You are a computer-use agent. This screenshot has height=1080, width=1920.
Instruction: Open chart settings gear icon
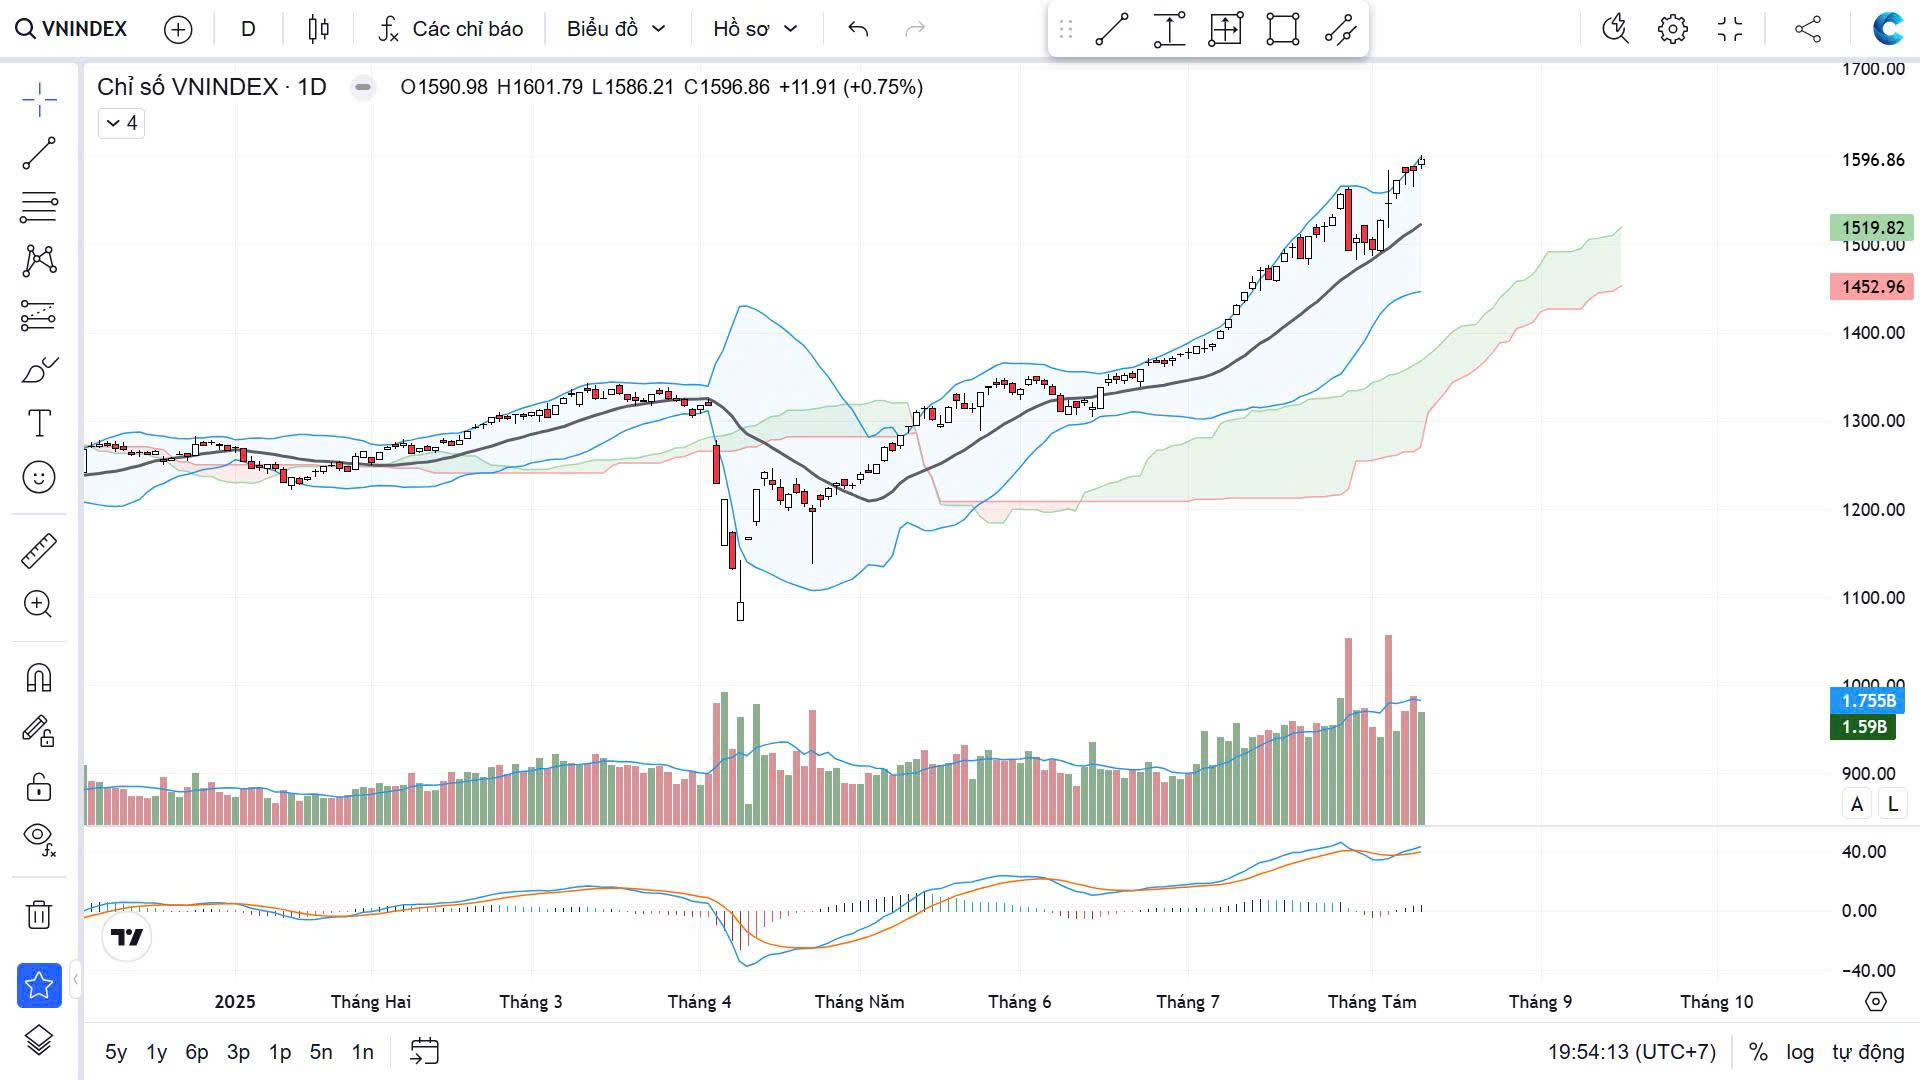pos(1672,29)
